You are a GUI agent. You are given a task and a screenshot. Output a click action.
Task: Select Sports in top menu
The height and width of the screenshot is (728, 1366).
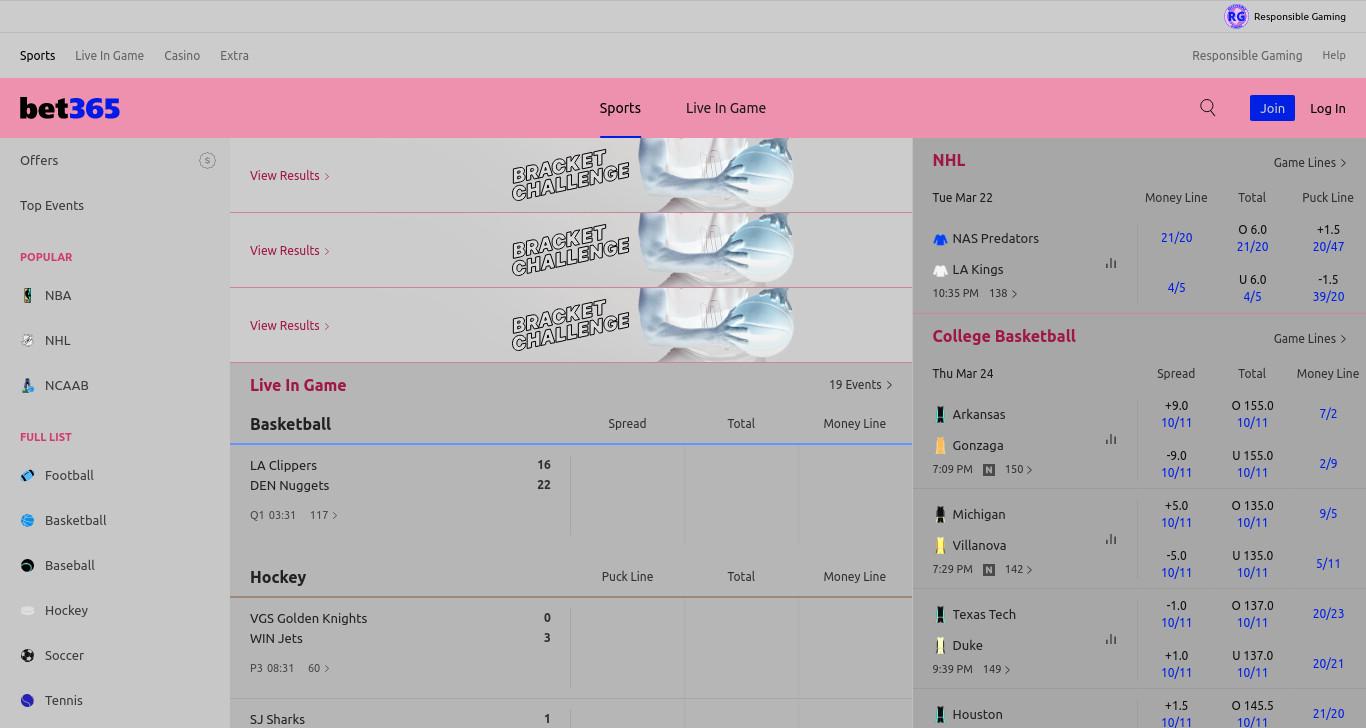pyautogui.click(x=38, y=56)
